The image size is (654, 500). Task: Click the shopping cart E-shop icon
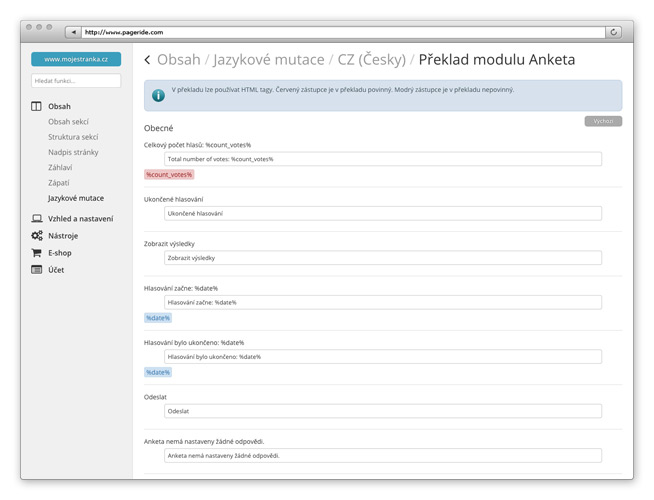(x=37, y=253)
